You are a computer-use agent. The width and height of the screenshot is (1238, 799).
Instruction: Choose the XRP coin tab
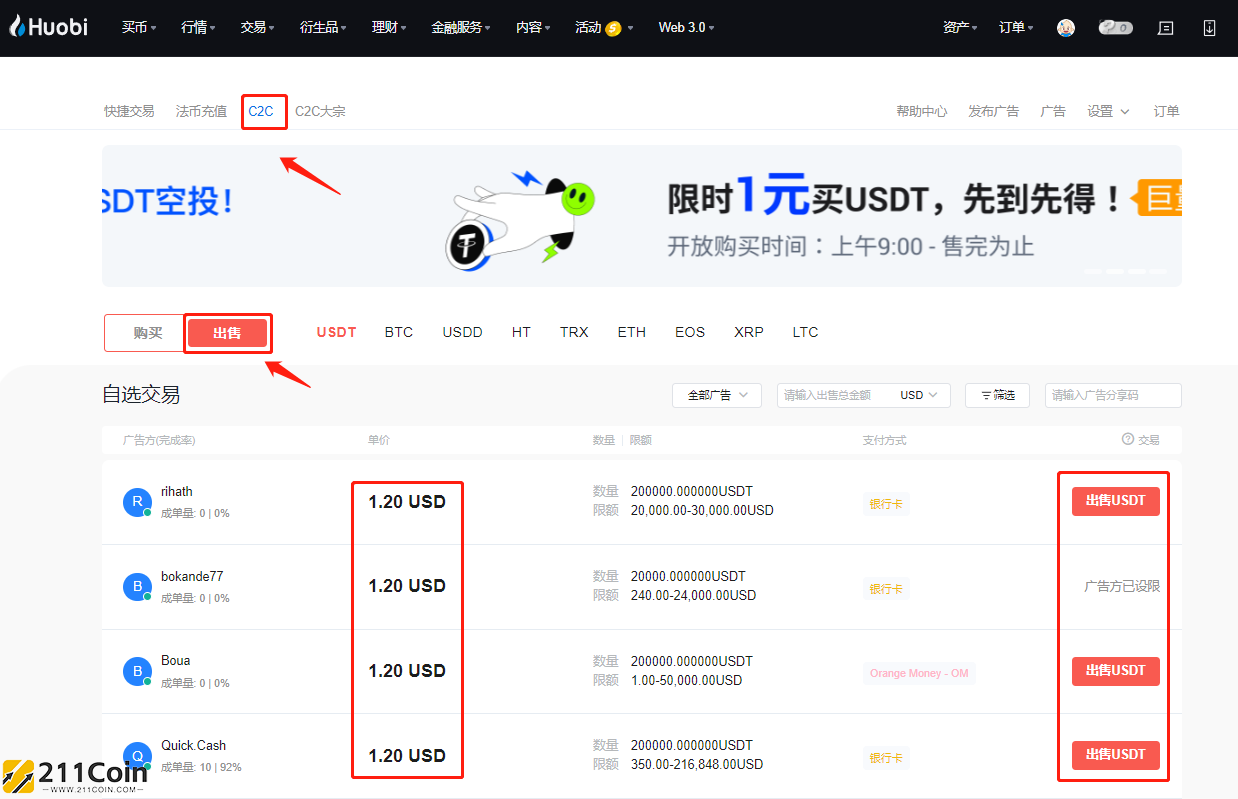(x=749, y=332)
